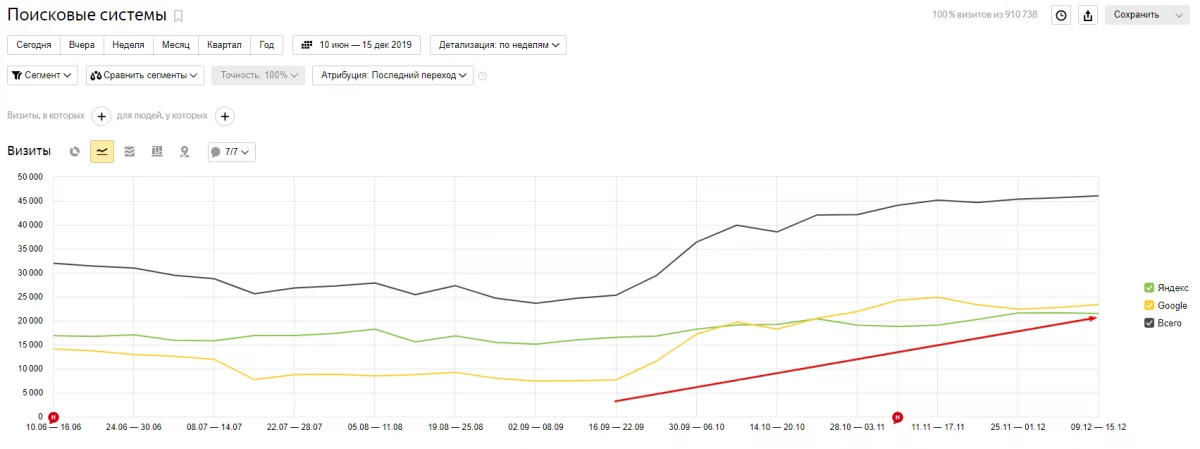
Task: Open the 7/7 annotations dropdown
Action: tap(231, 152)
